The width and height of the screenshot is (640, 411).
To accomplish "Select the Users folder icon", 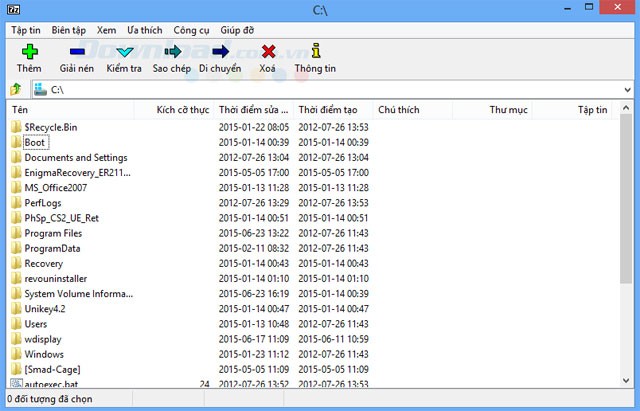I will pos(16,324).
